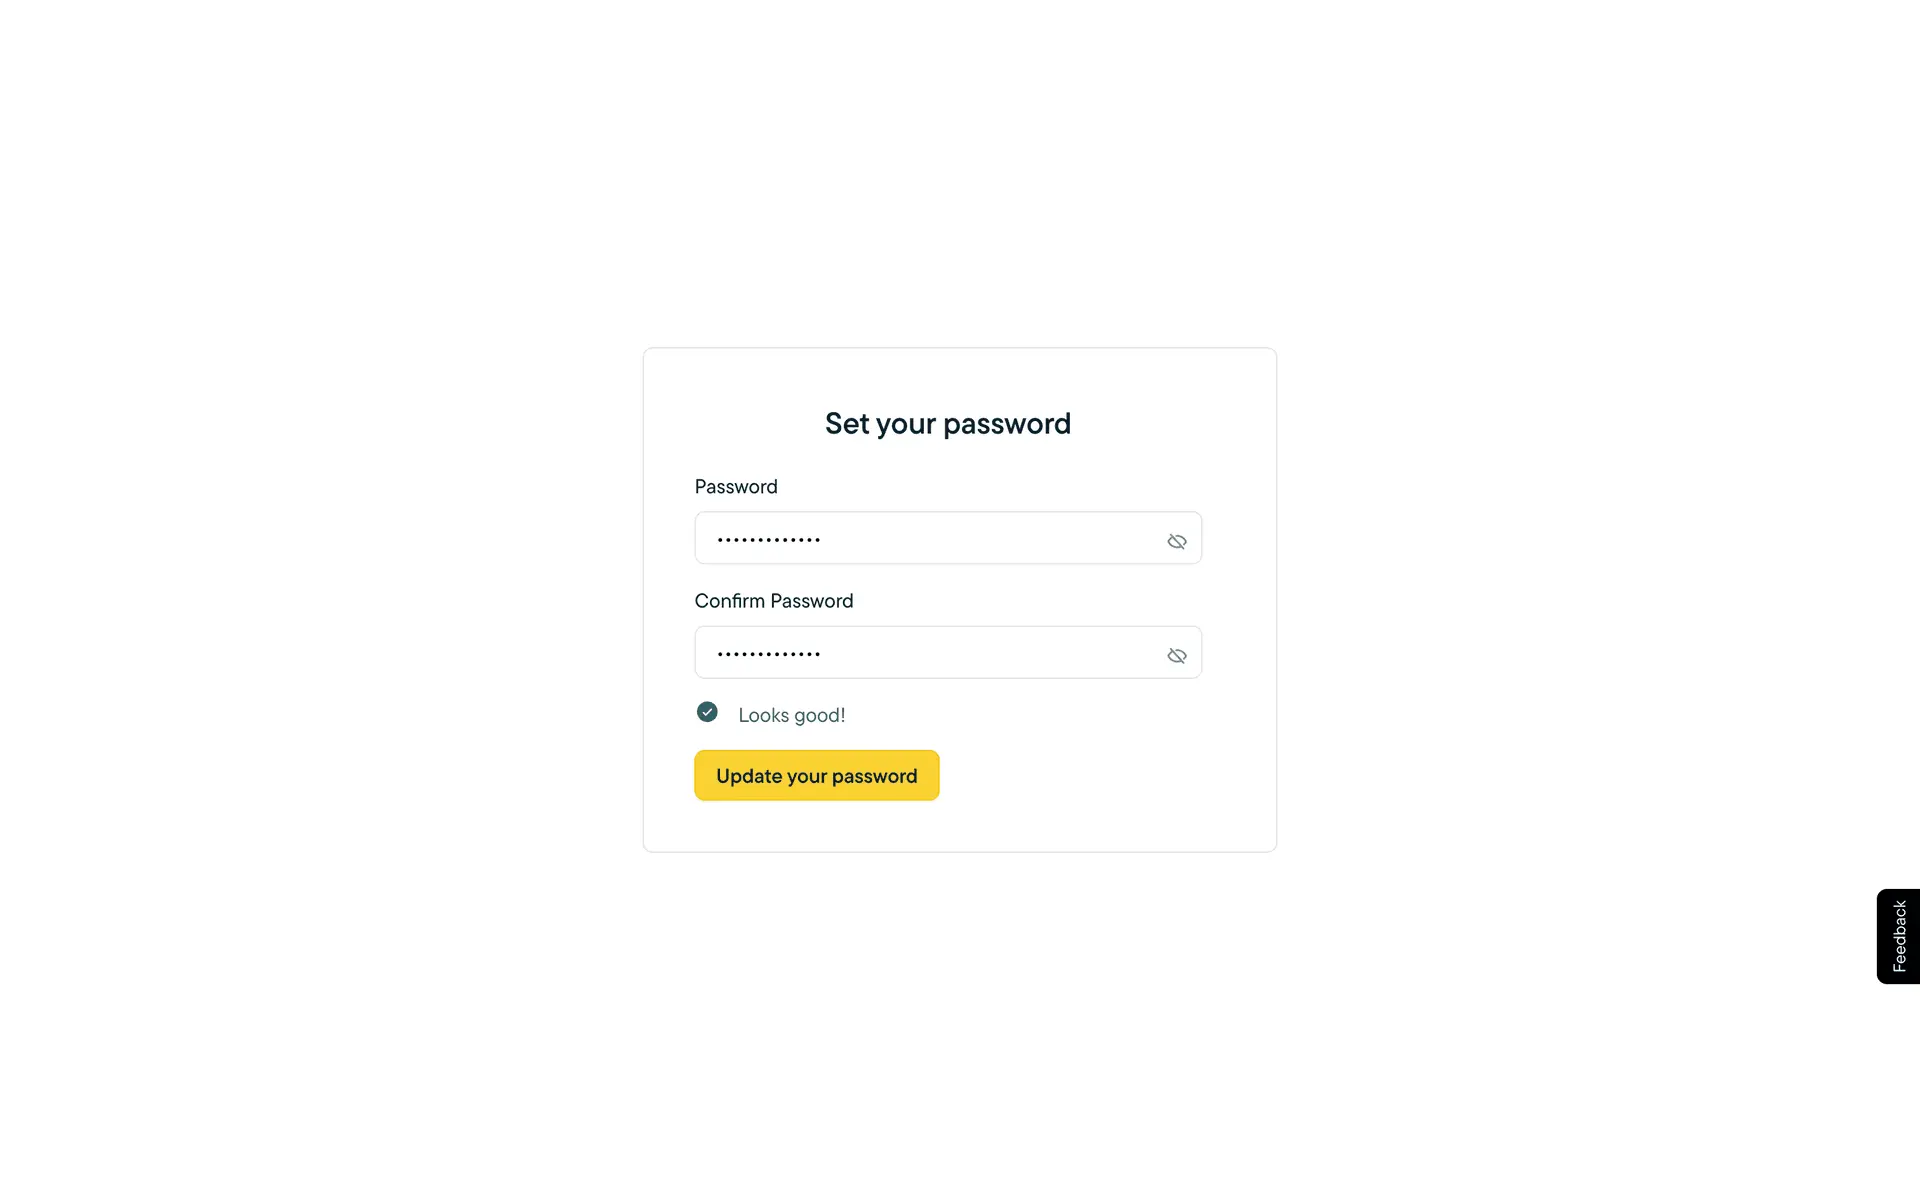Image resolution: width=1920 pixels, height=1200 pixels.
Task: Focus the Confirm Password input field
Action: pyautogui.click(x=930, y=653)
